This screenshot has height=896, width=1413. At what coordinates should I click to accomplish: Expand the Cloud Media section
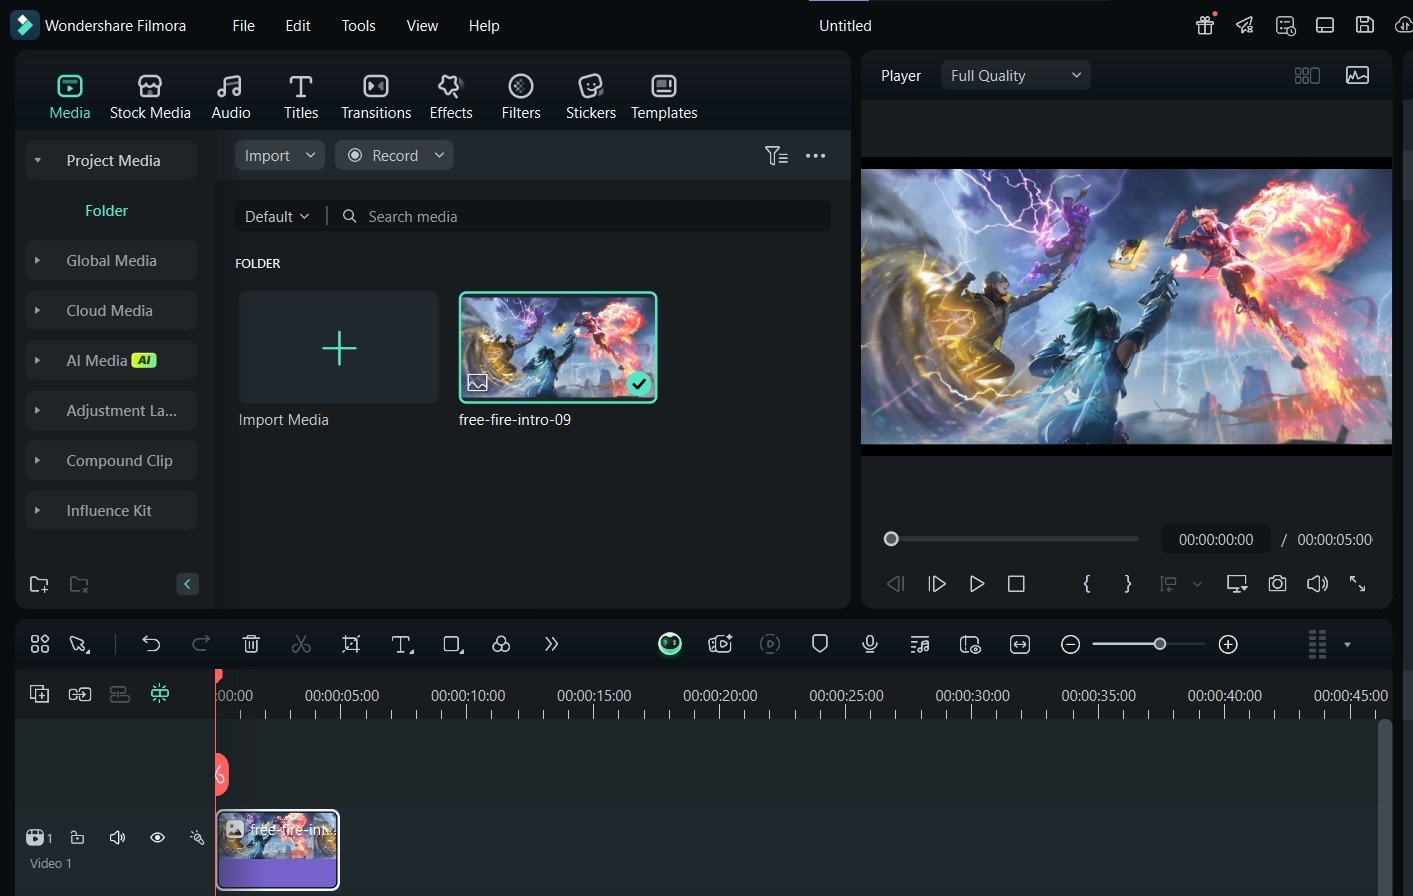[37, 310]
